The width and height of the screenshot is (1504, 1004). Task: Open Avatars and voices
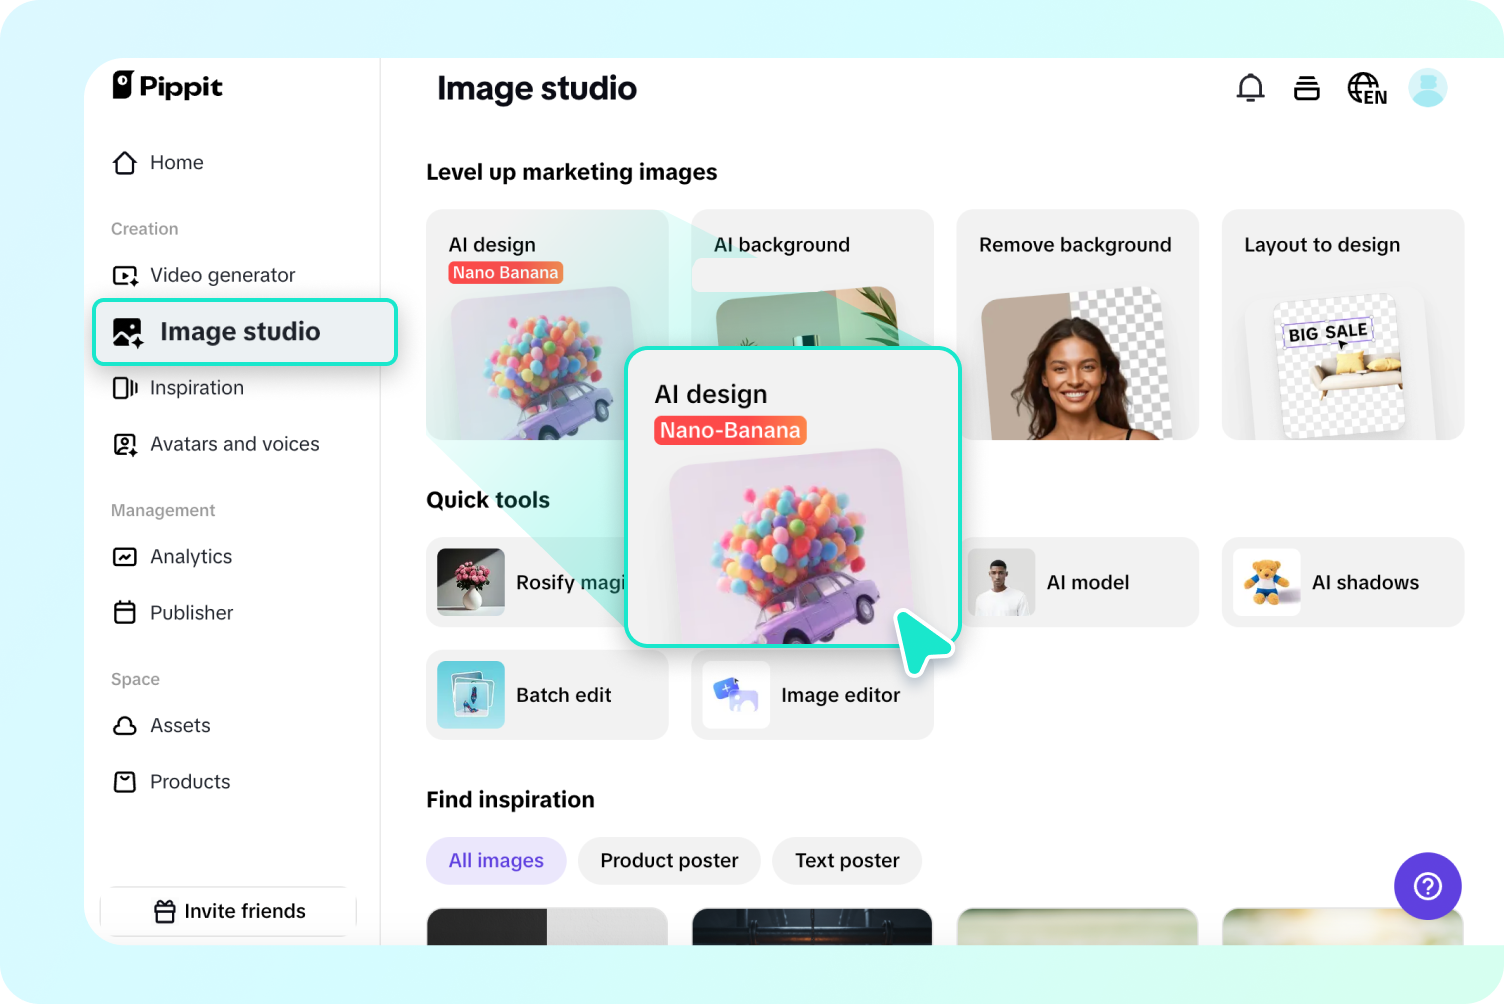coord(233,444)
